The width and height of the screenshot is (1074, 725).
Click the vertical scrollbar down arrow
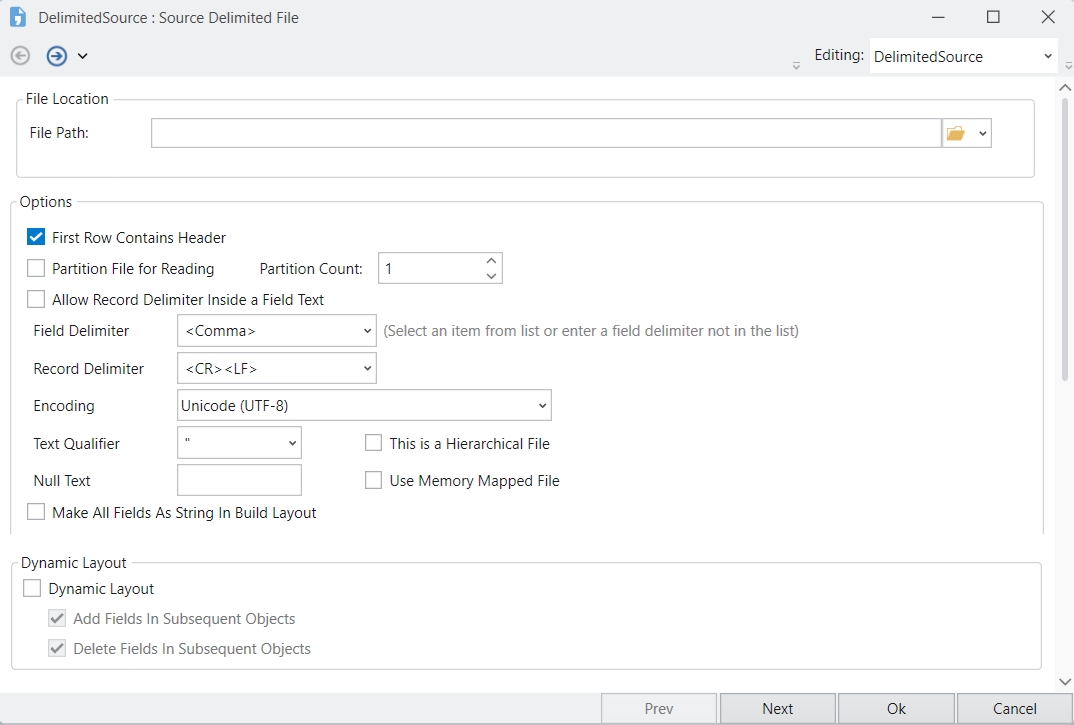[1065, 681]
